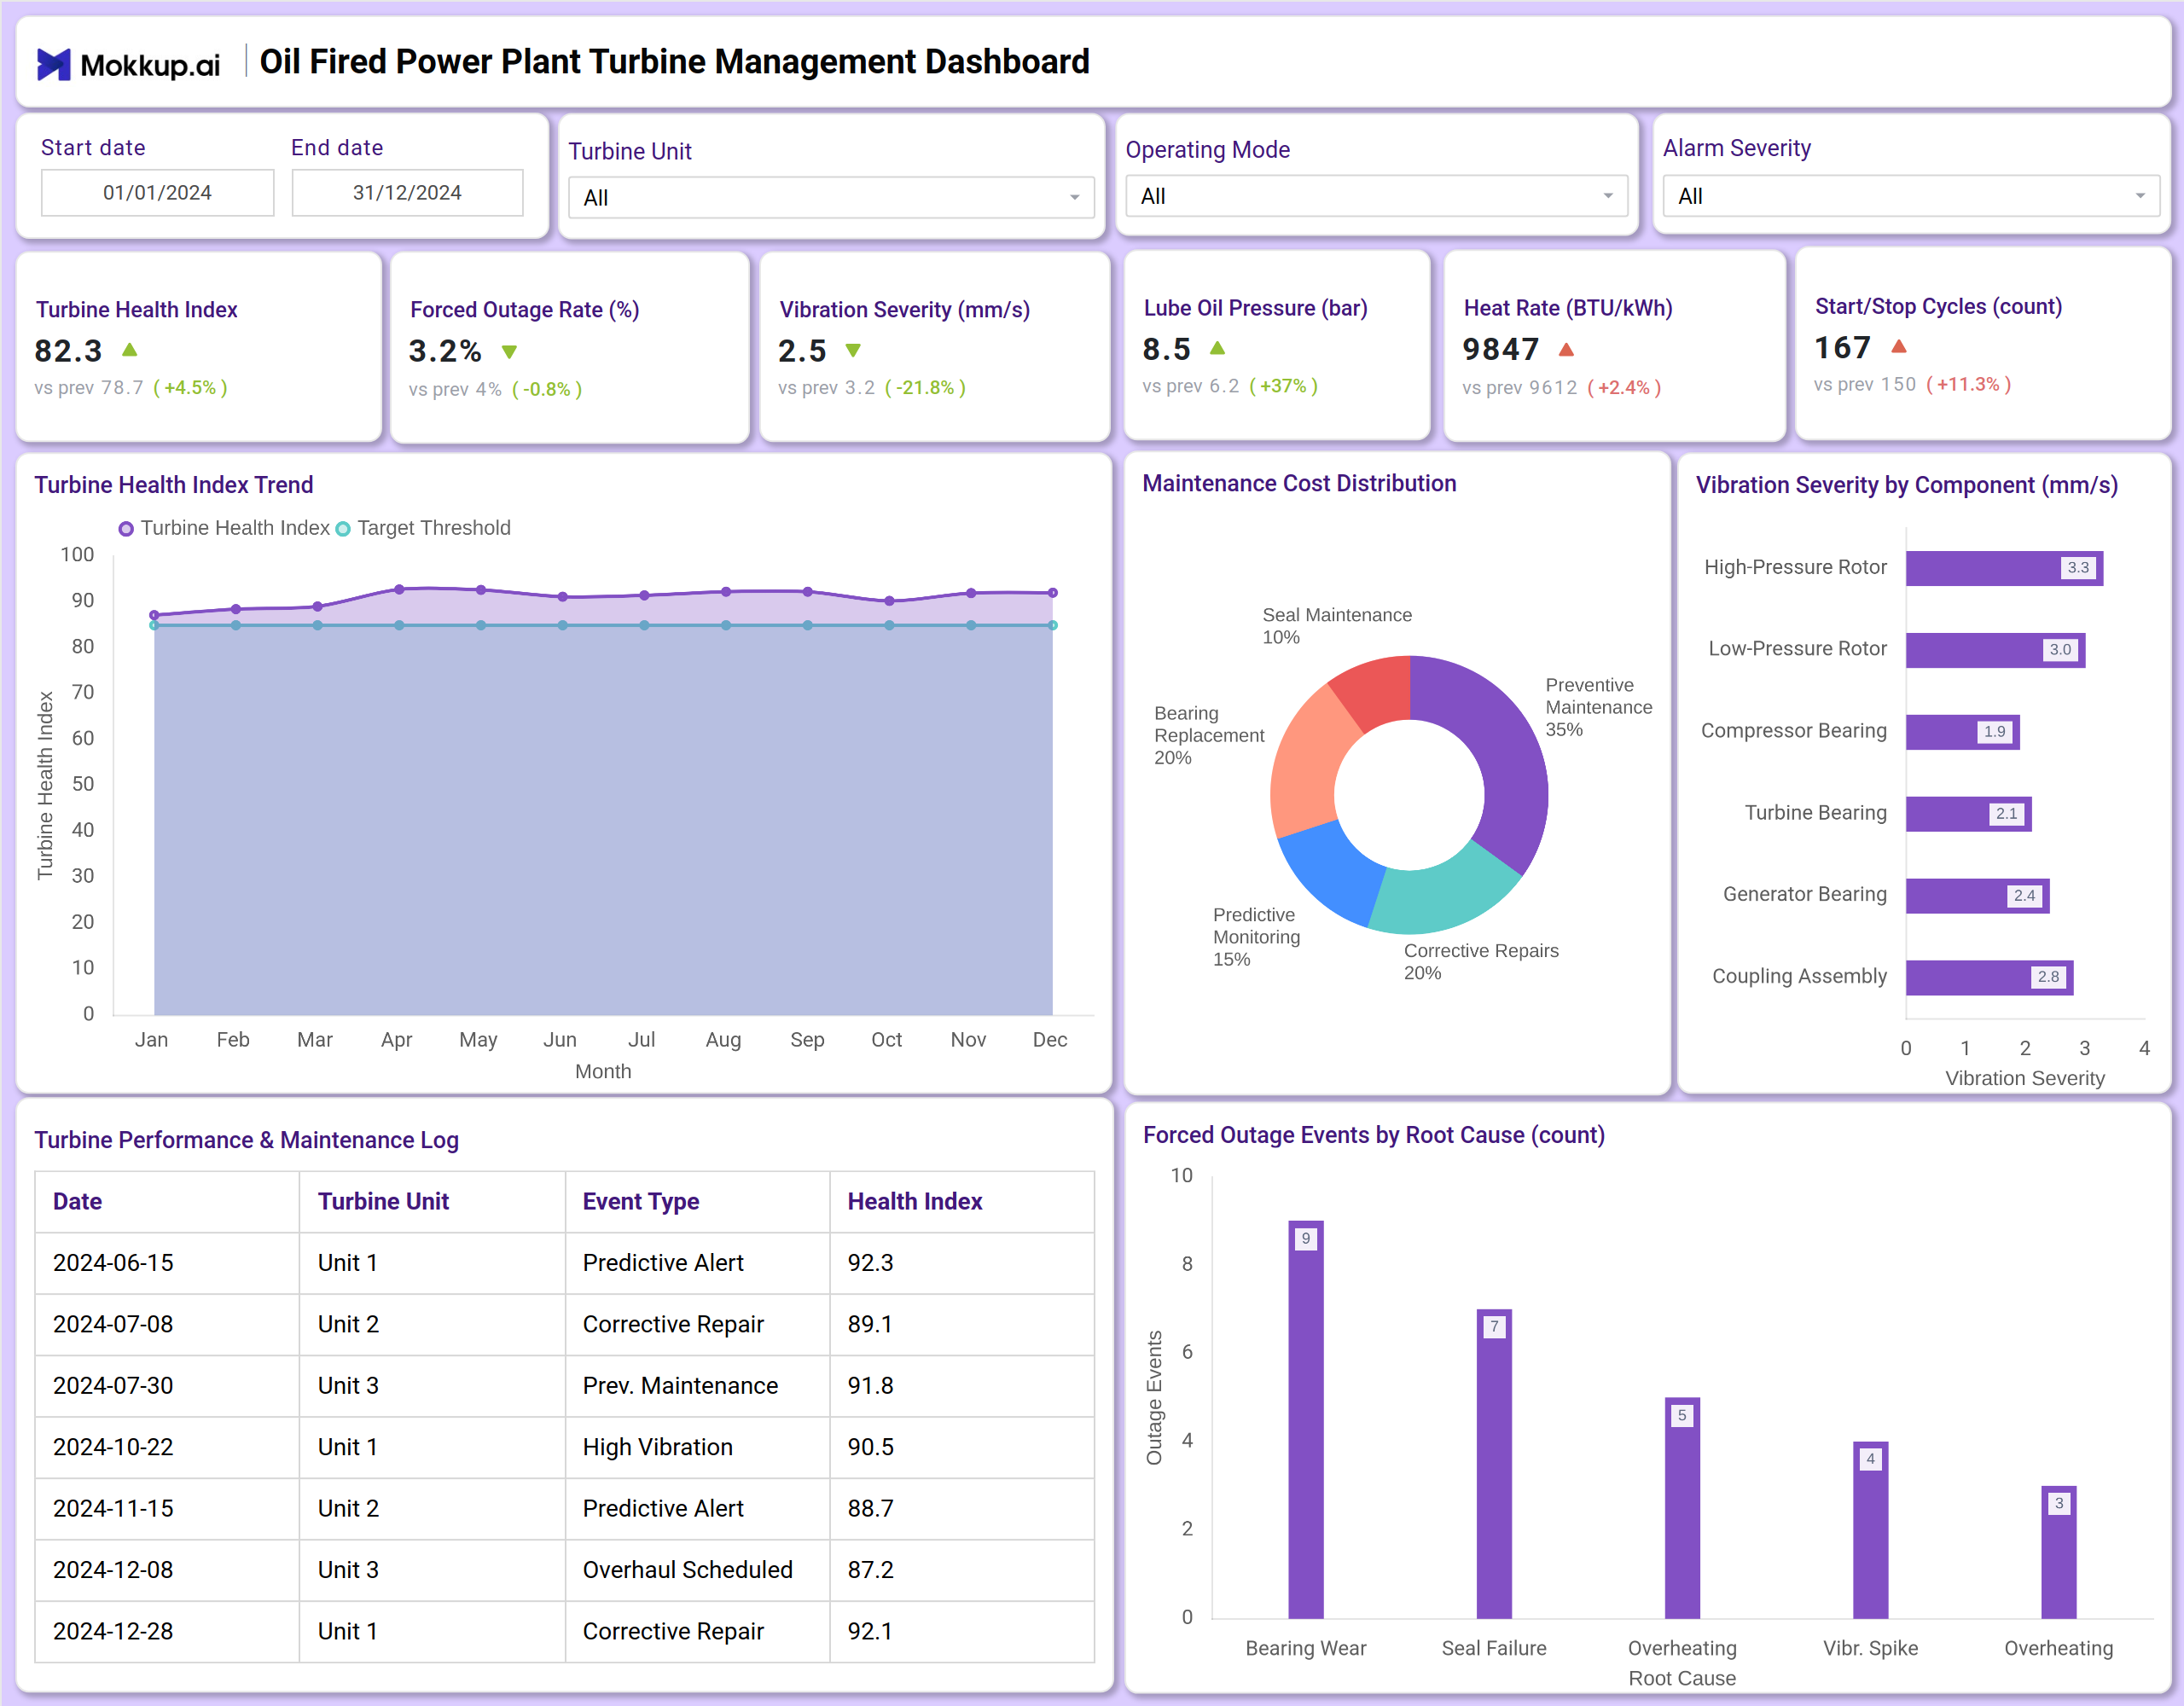Click the Seal Failure bar showing 7
The width and height of the screenshot is (2184, 1706).
(1494, 1464)
